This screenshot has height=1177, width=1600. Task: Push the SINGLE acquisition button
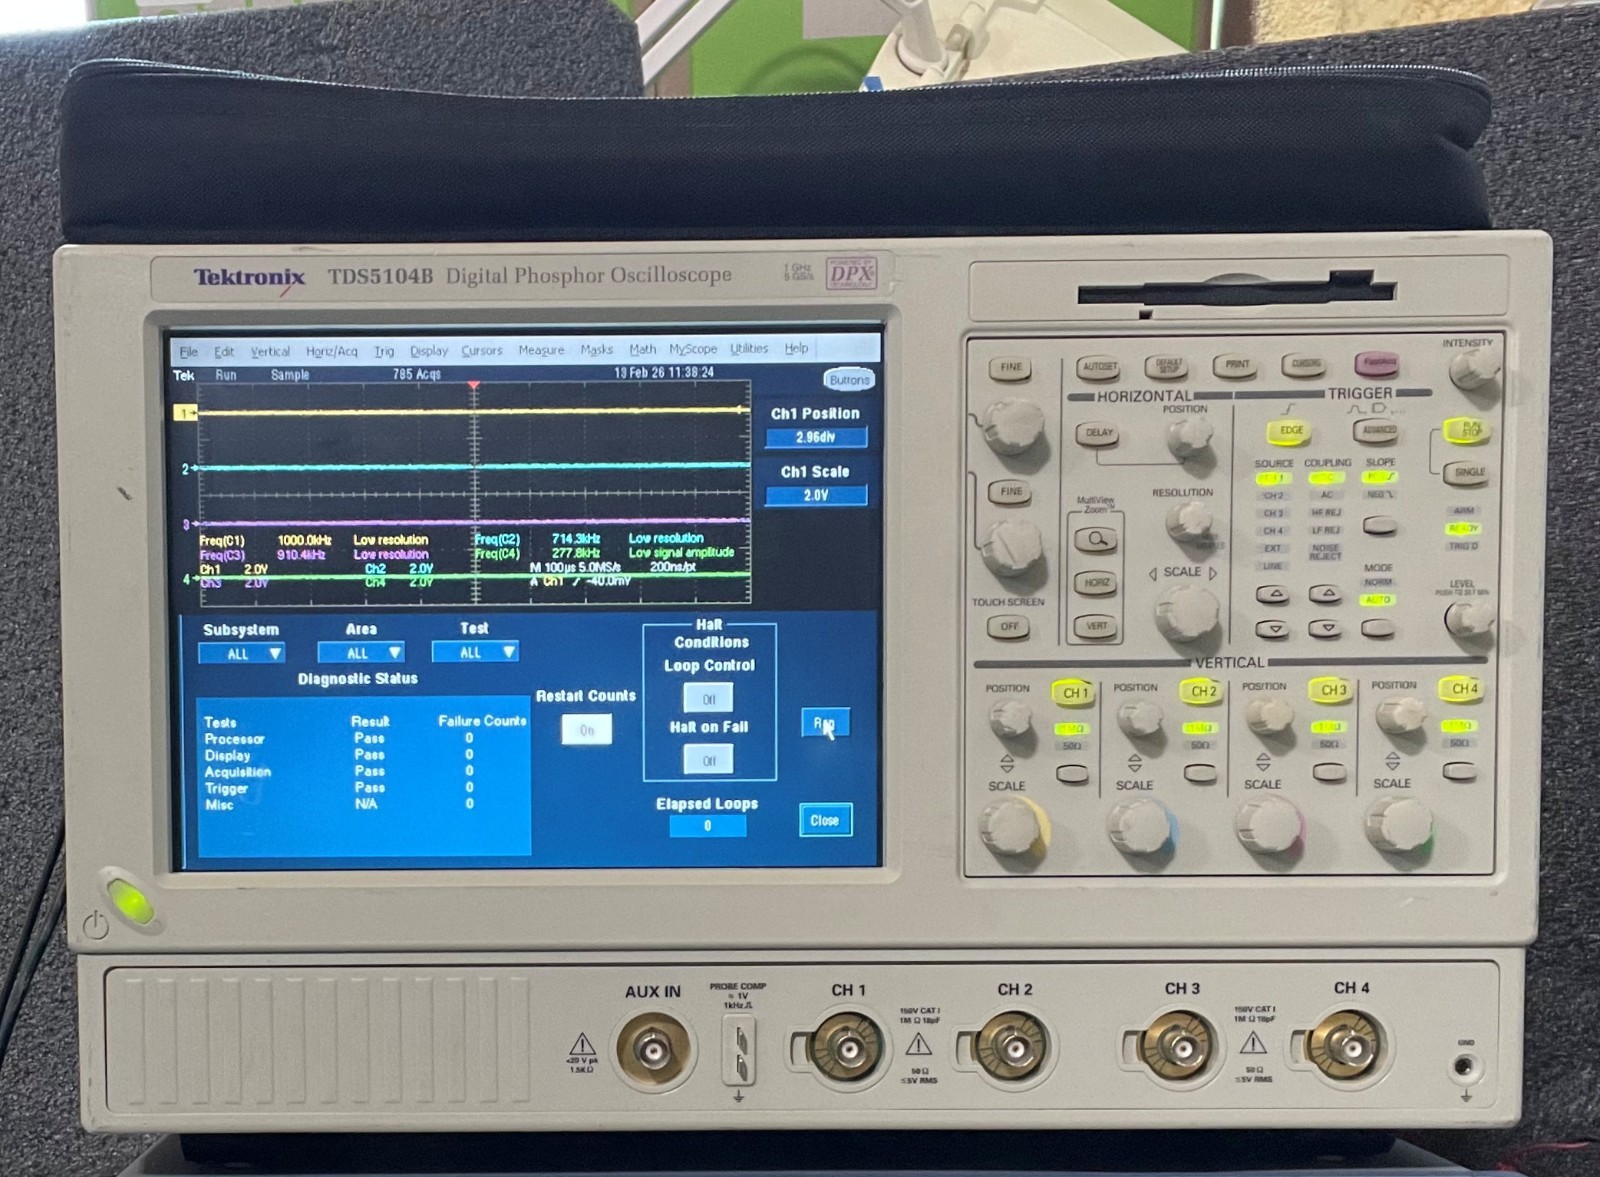tap(1469, 472)
